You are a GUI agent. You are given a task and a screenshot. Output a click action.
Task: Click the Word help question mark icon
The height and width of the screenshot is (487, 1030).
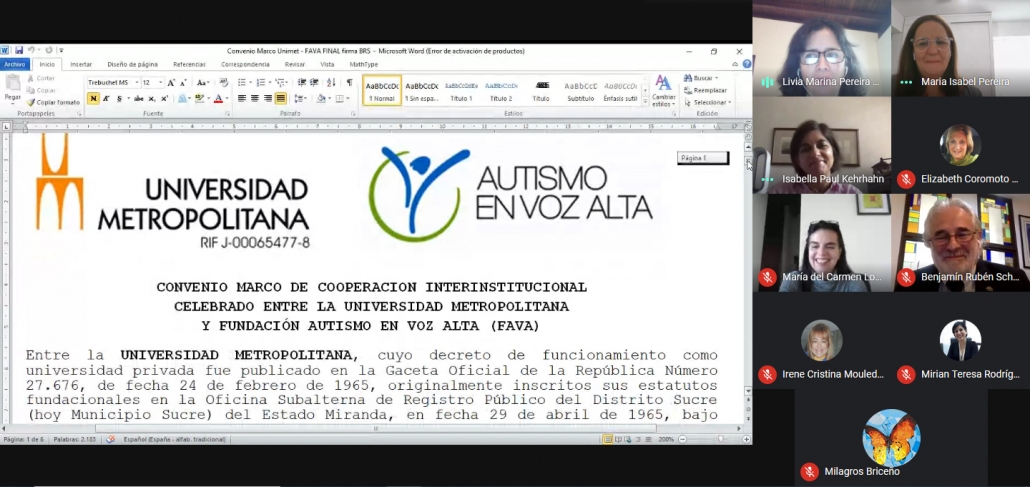[746, 64]
